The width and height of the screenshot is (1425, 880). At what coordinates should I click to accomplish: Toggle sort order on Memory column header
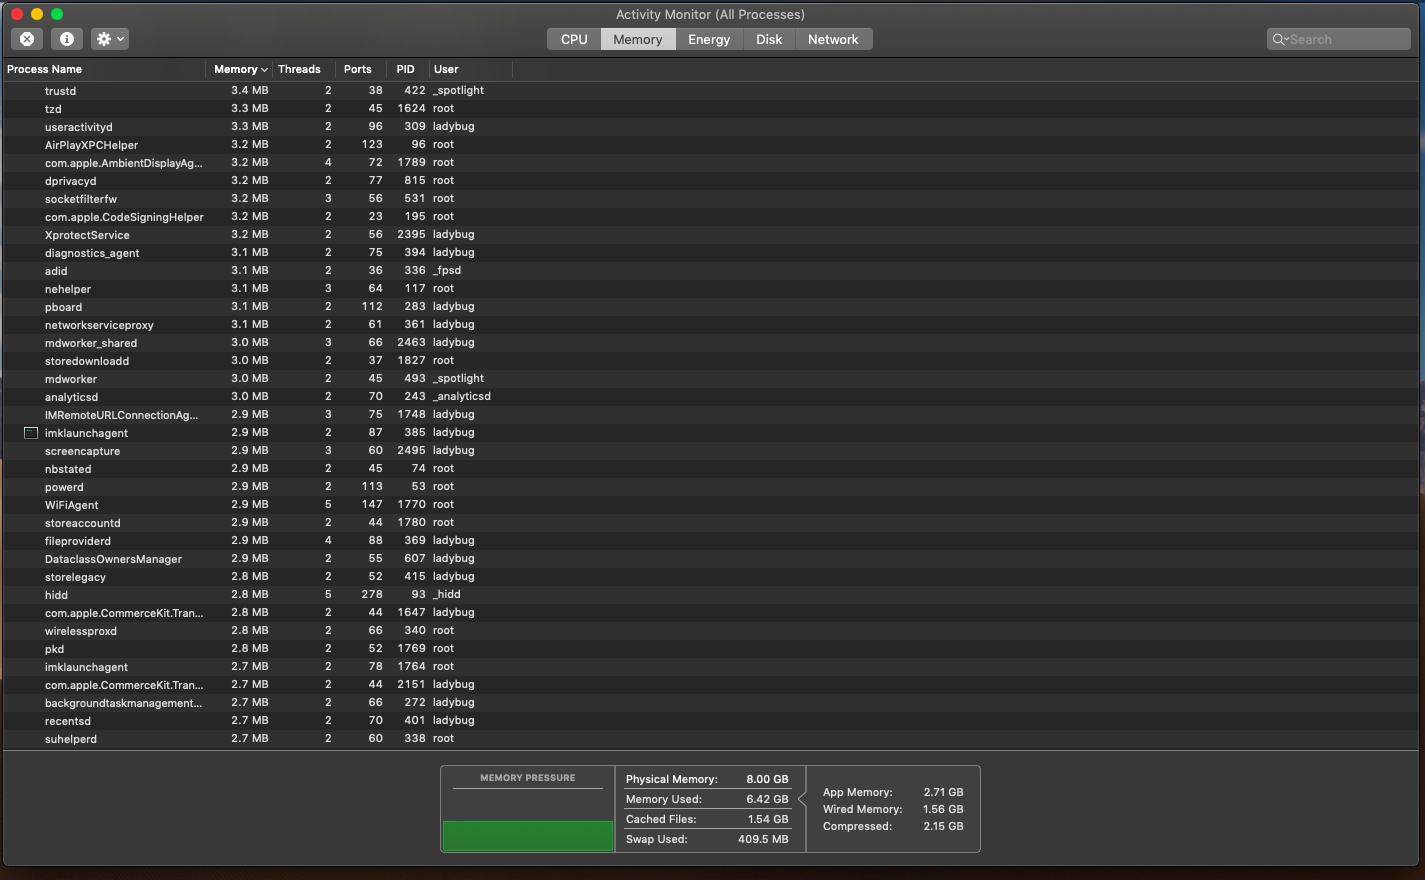click(239, 69)
